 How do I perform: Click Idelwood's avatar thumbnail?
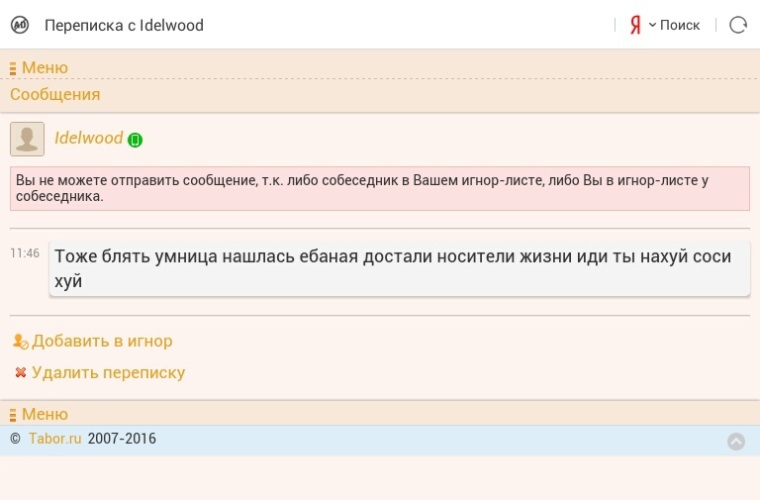coord(27,139)
